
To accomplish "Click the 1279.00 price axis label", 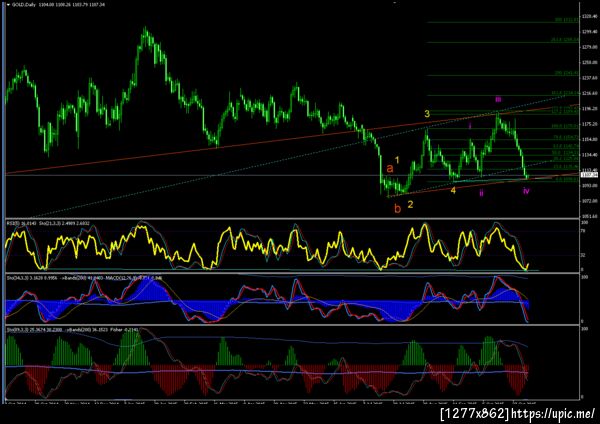I will tap(589, 47).
